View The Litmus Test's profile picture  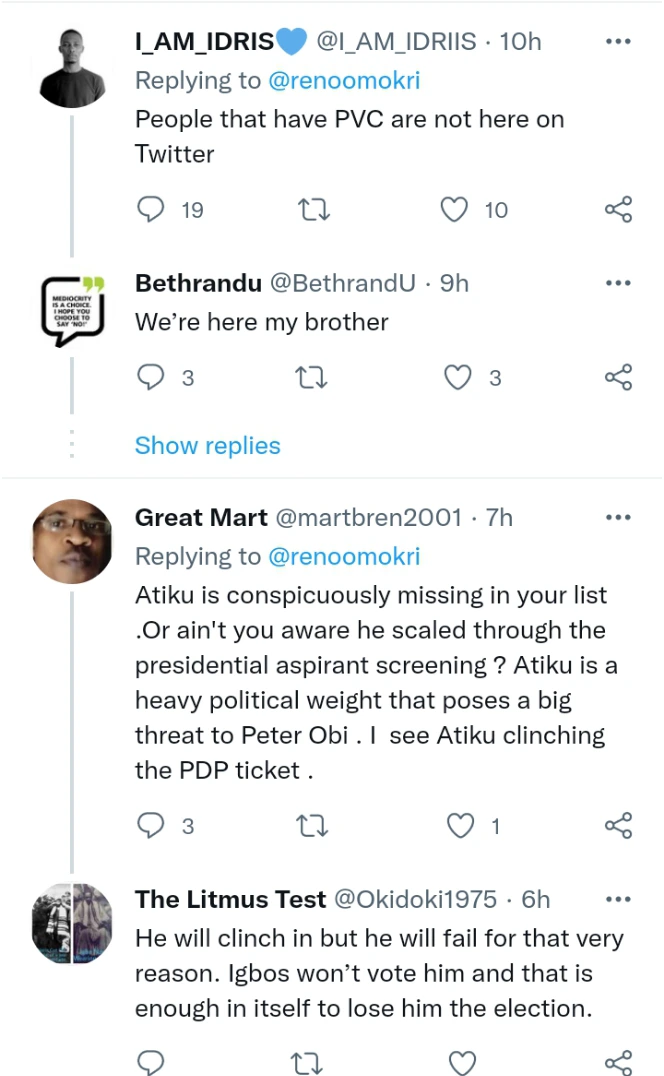(x=72, y=921)
